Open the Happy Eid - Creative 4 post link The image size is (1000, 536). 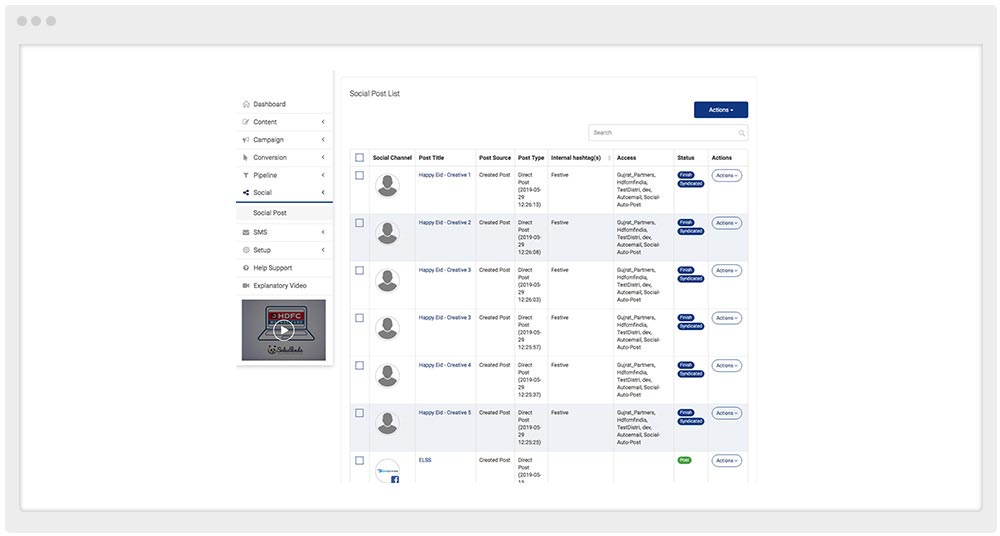pos(445,365)
